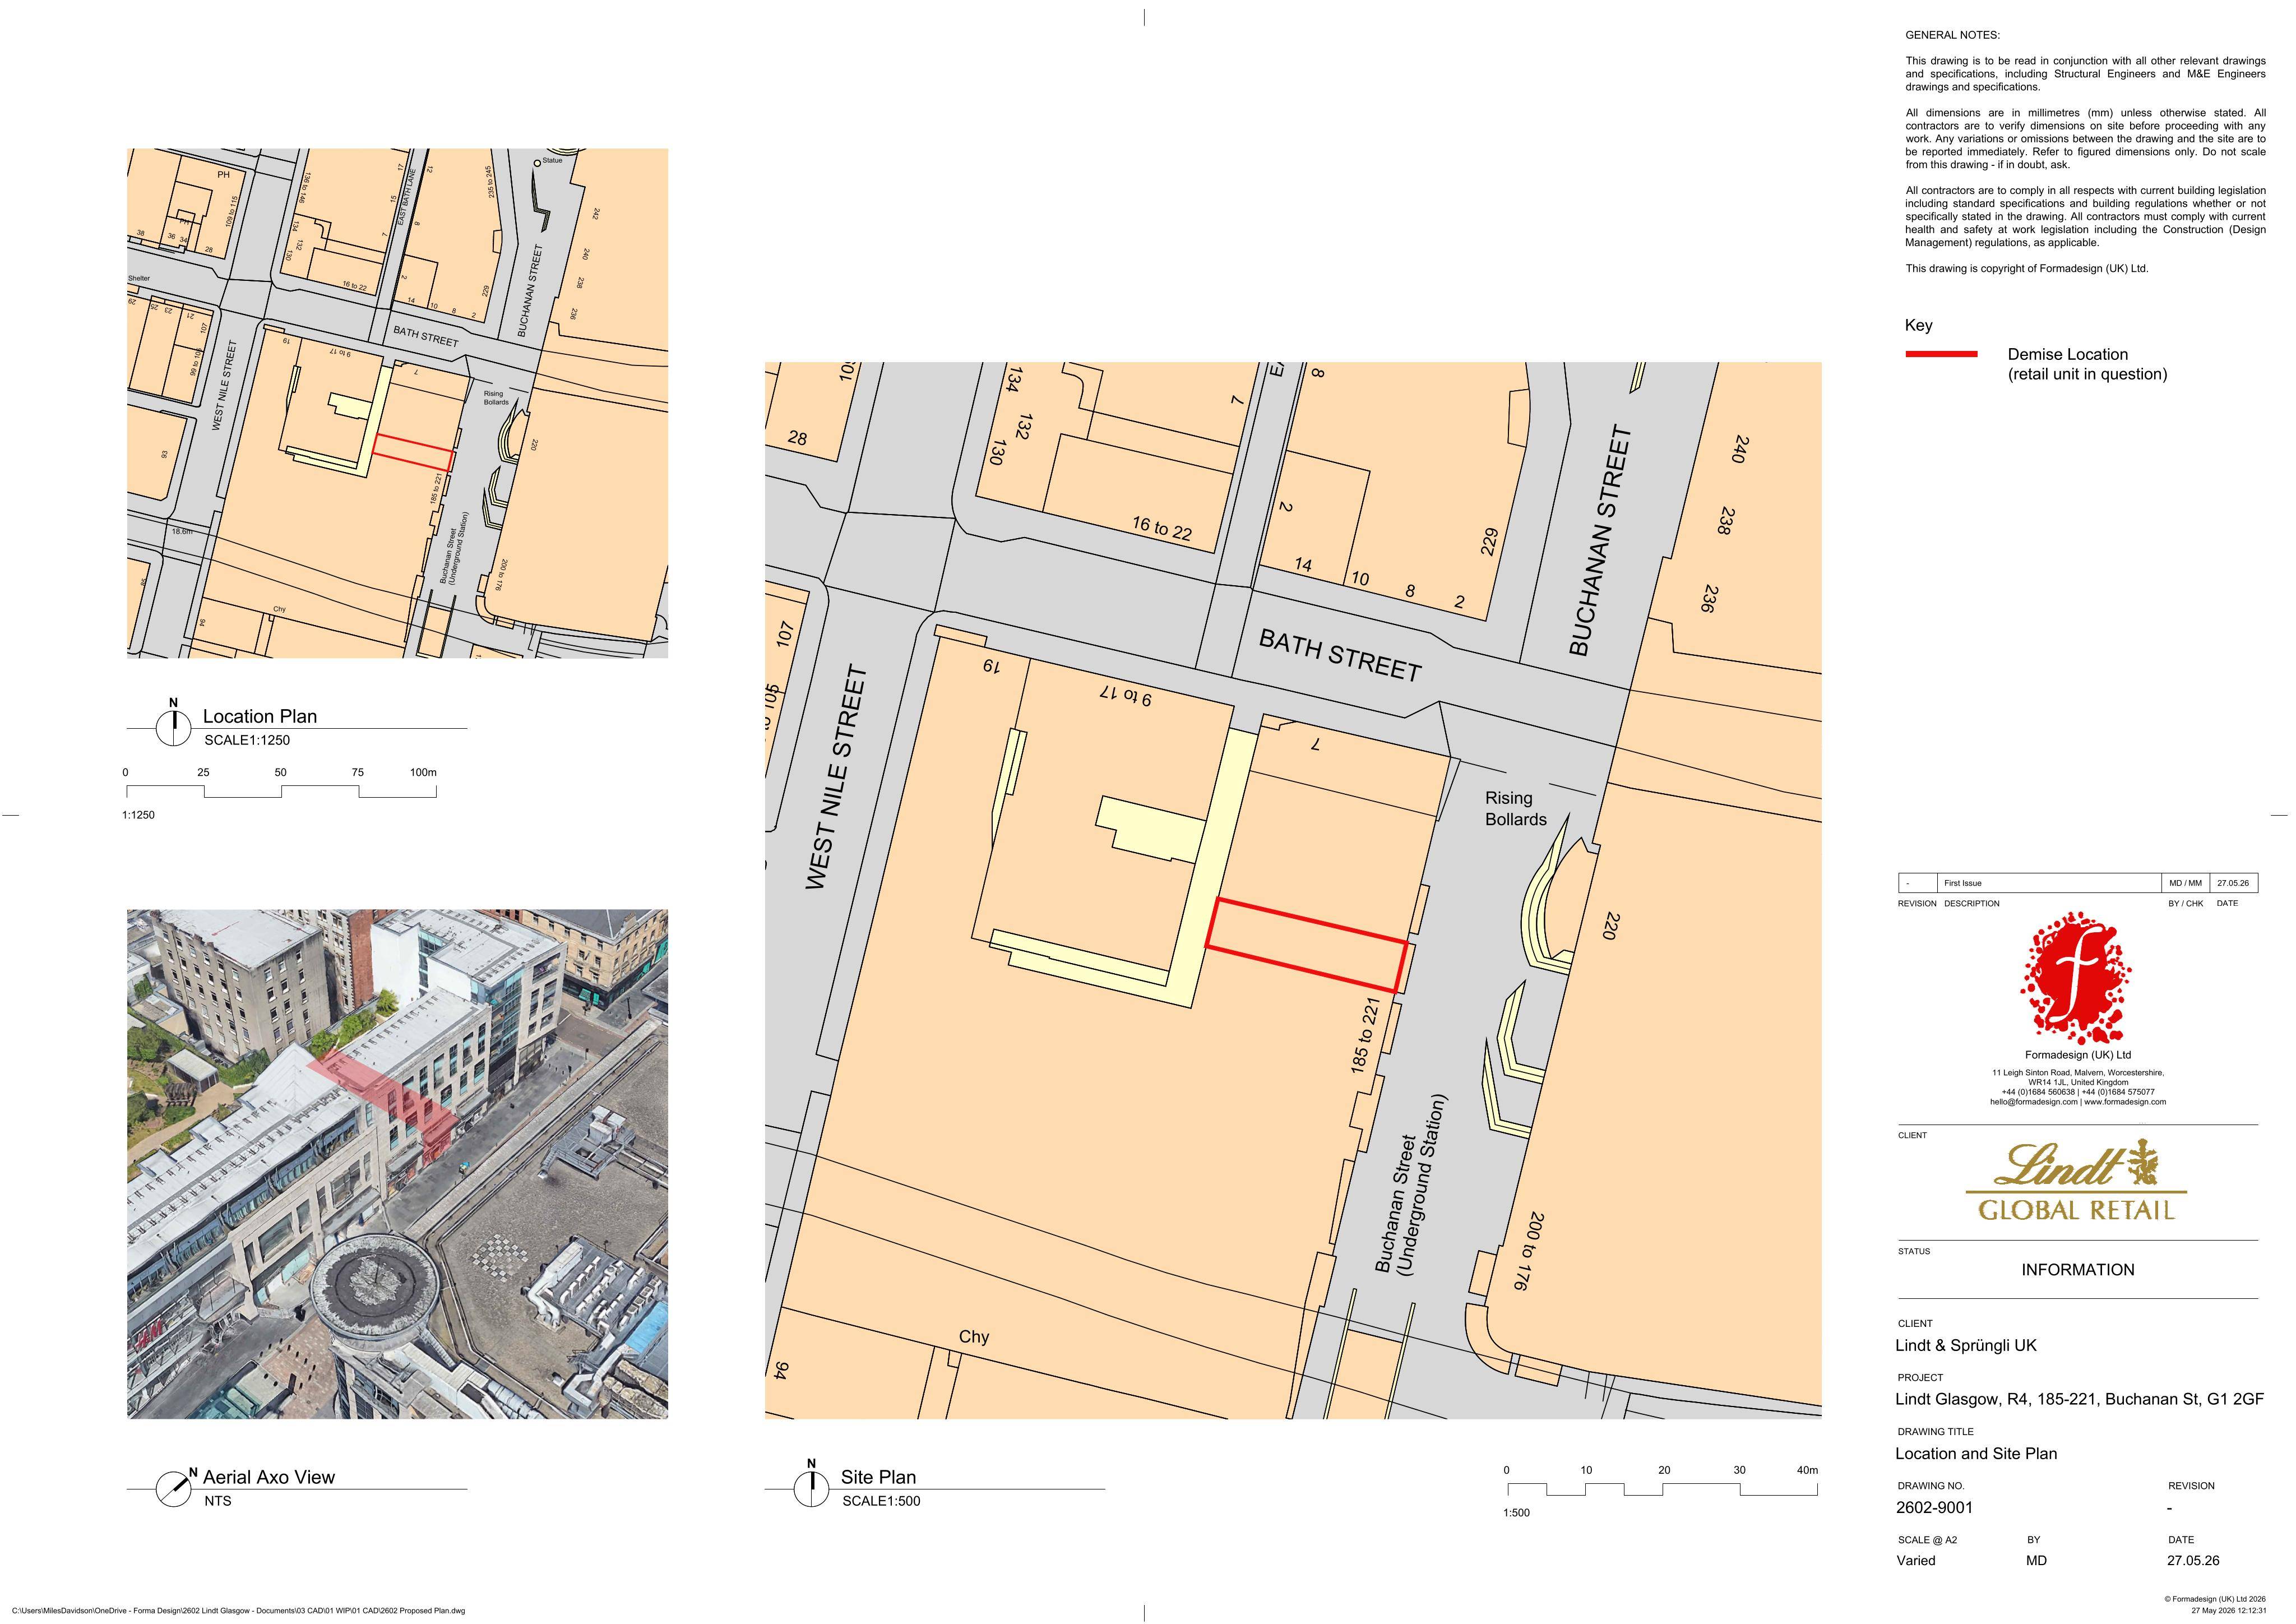Viewport: 2296px width, 1624px height.
Task: Click 'Rising Bollards' label in the Site Plan
Action: pyautogui.click(x=1515, y=809)
